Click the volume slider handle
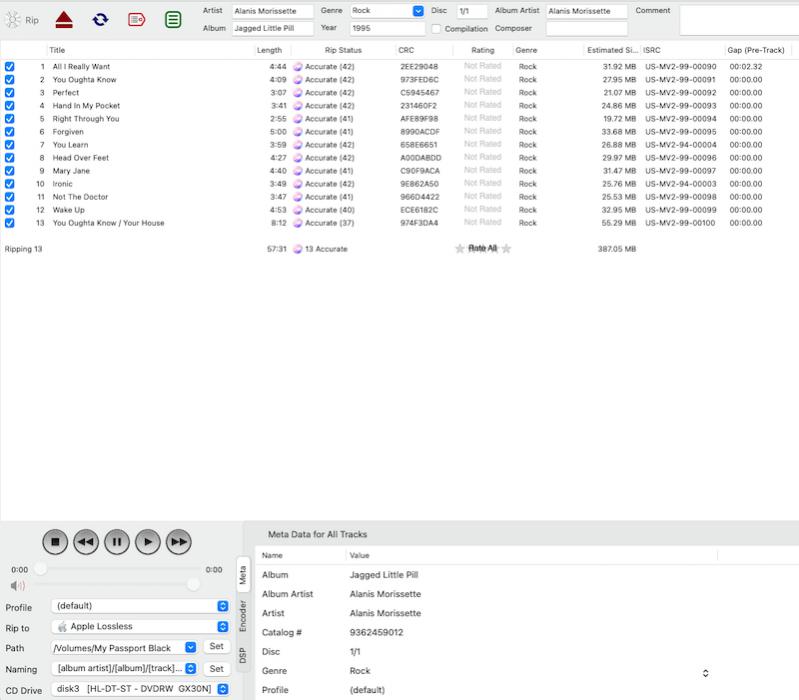 193,584
